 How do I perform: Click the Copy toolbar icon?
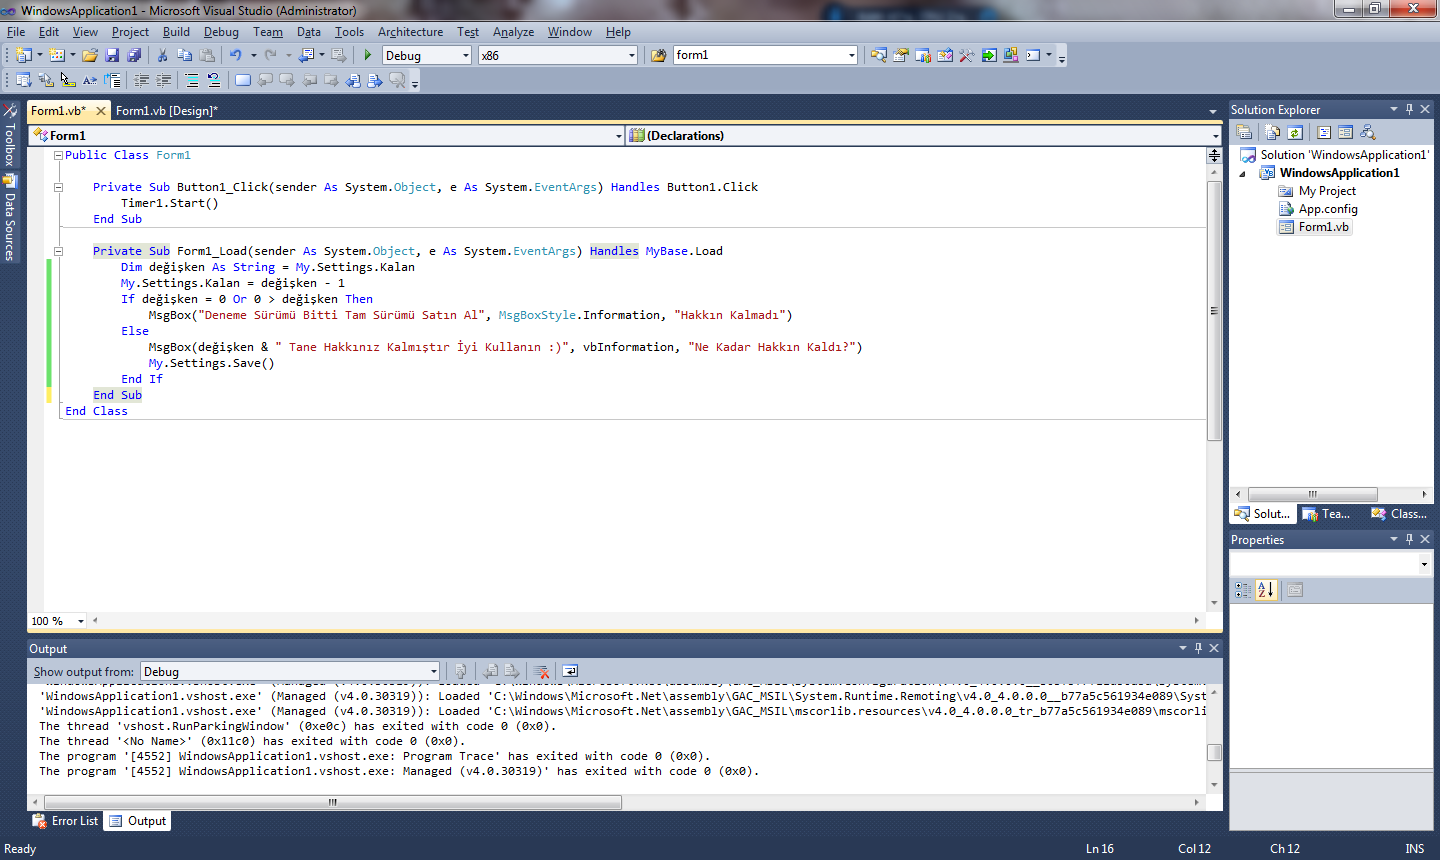click(184, 55)
